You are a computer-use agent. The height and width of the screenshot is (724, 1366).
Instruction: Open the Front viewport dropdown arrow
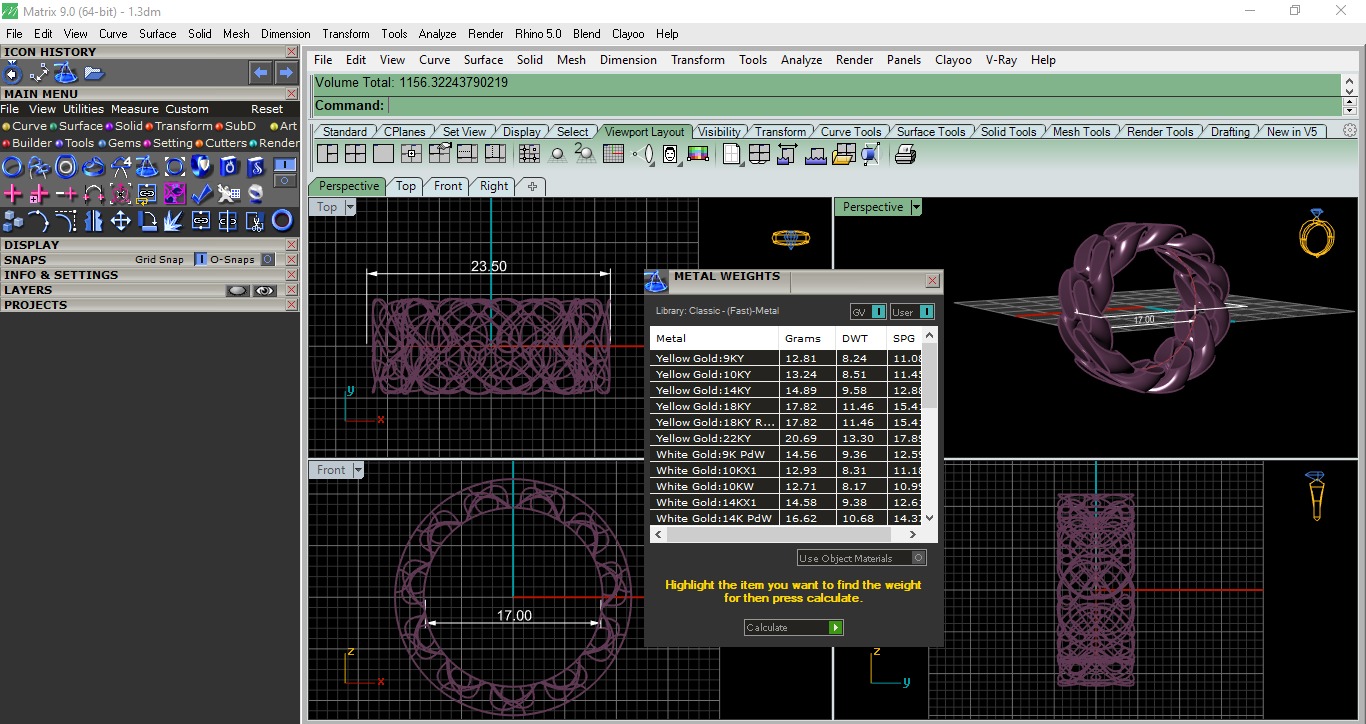click(358, 470)
